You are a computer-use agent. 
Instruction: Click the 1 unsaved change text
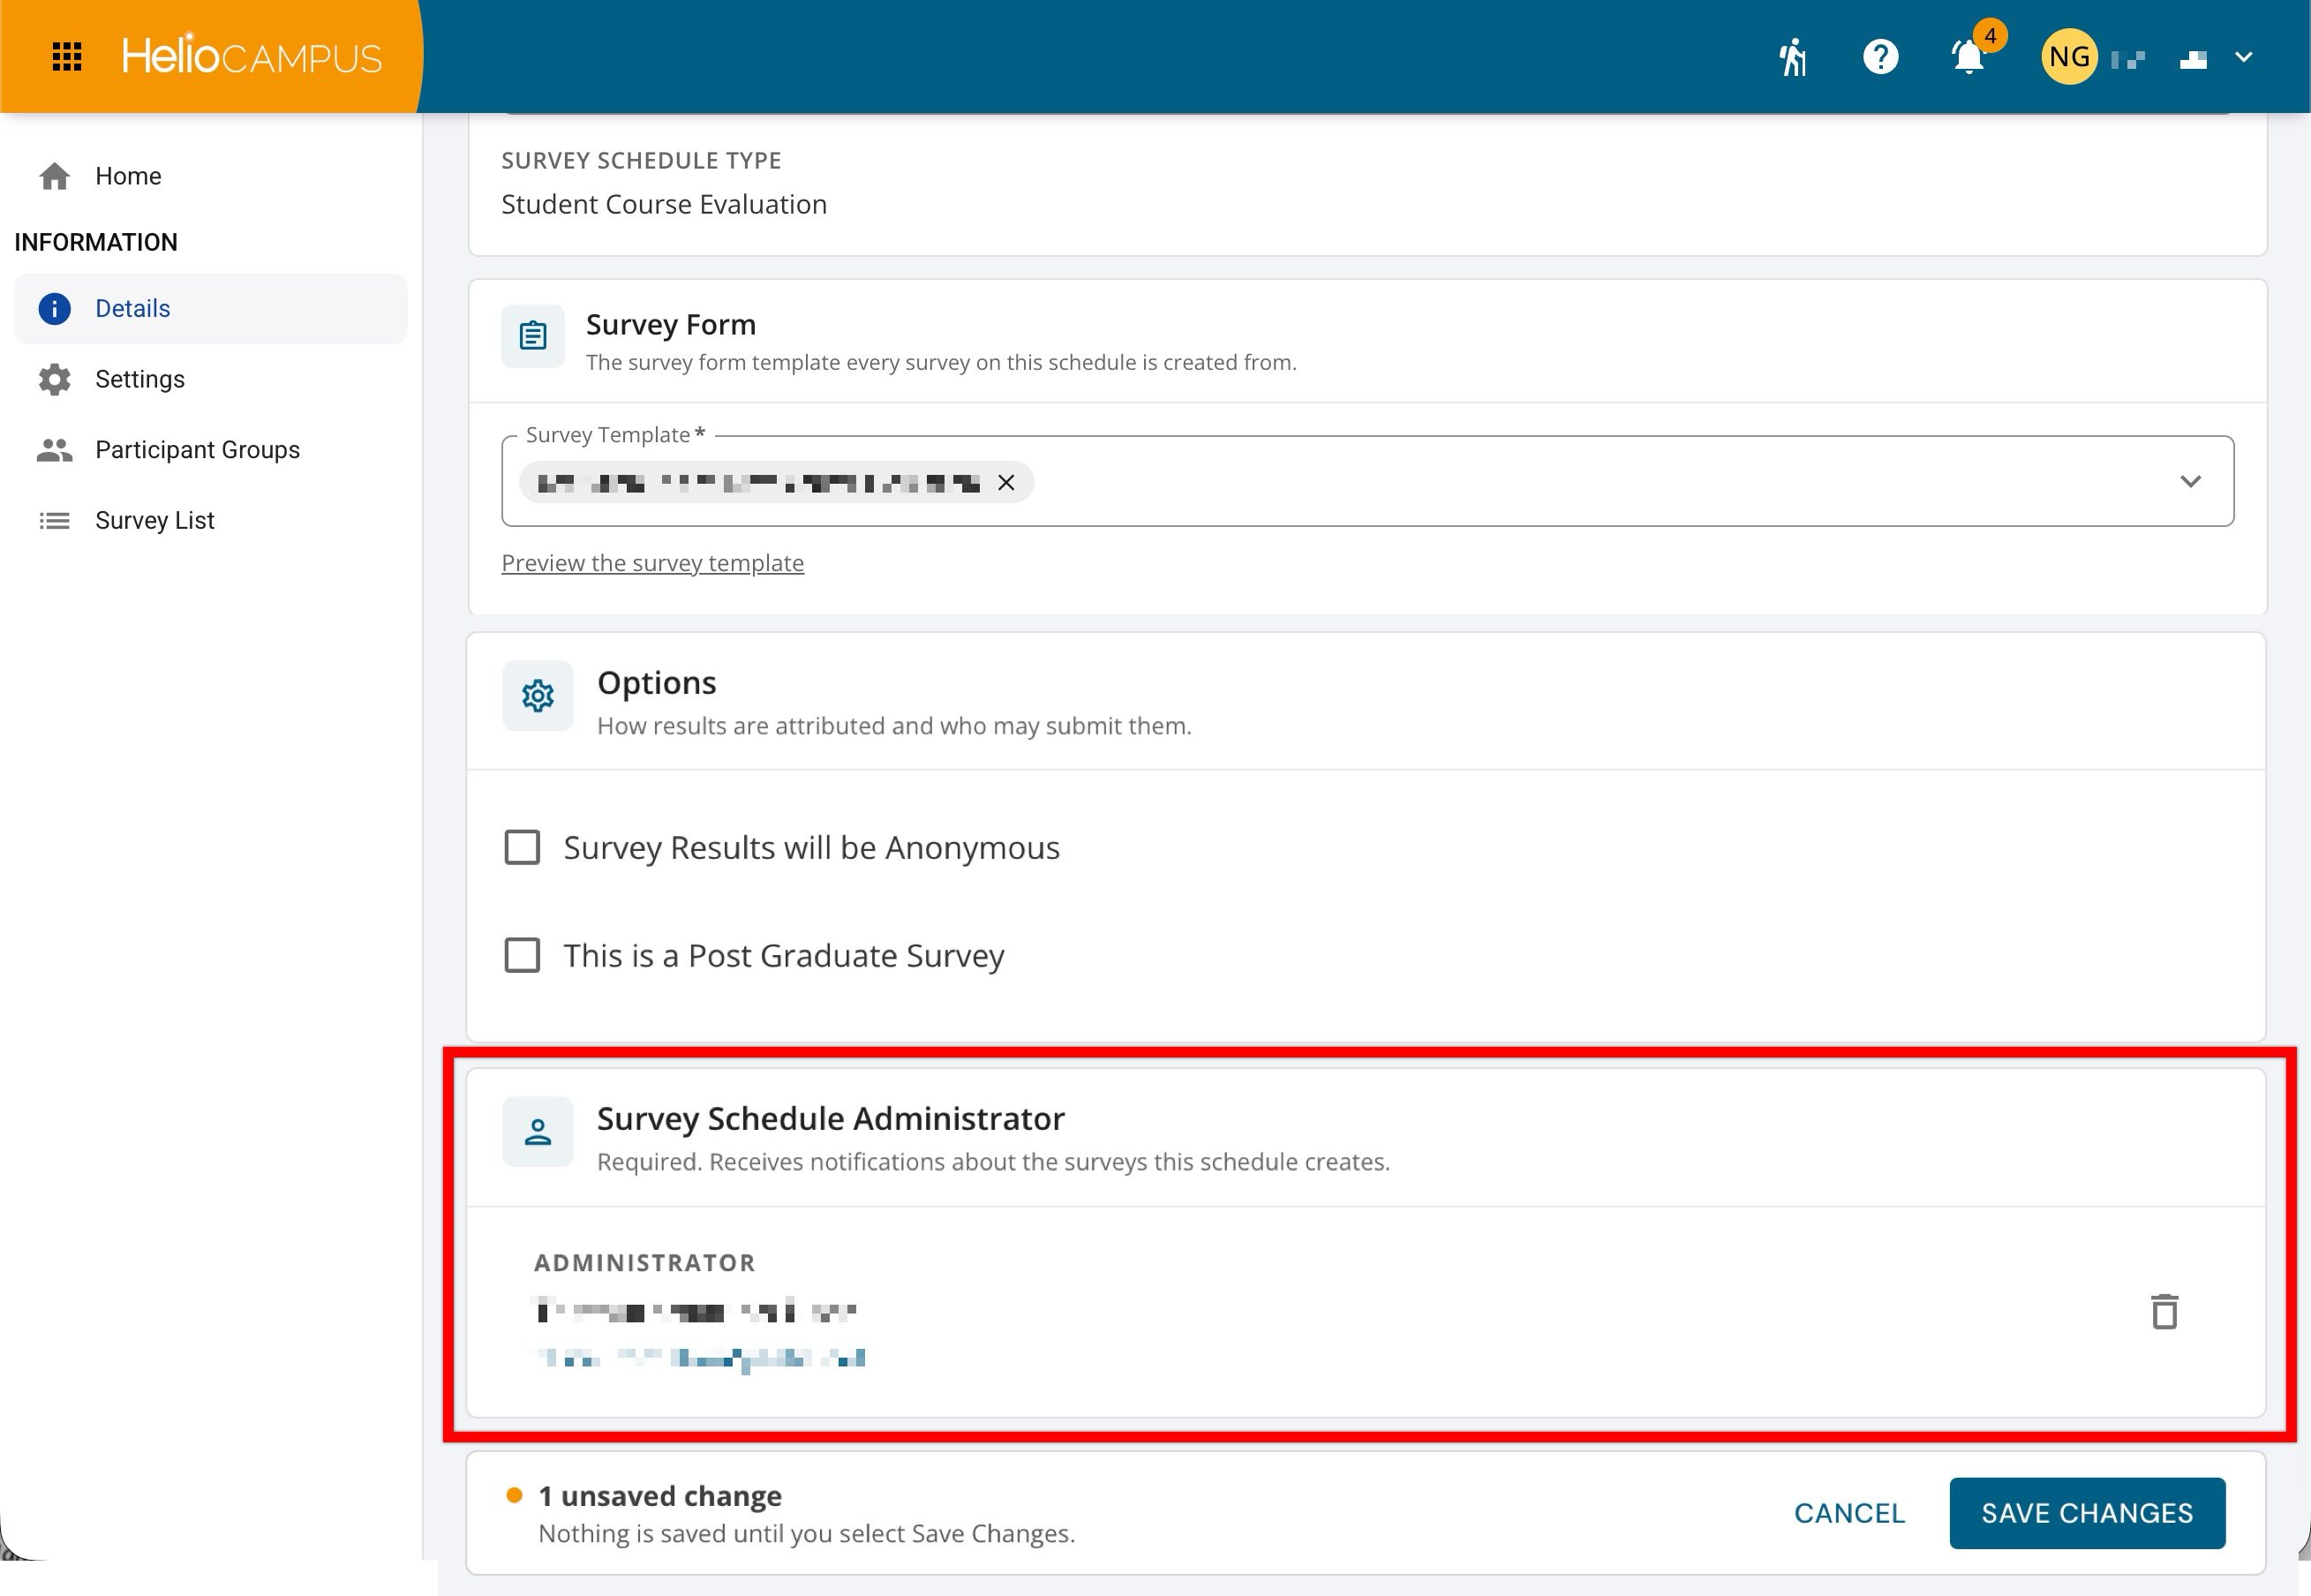click(x=660, y=1496)
